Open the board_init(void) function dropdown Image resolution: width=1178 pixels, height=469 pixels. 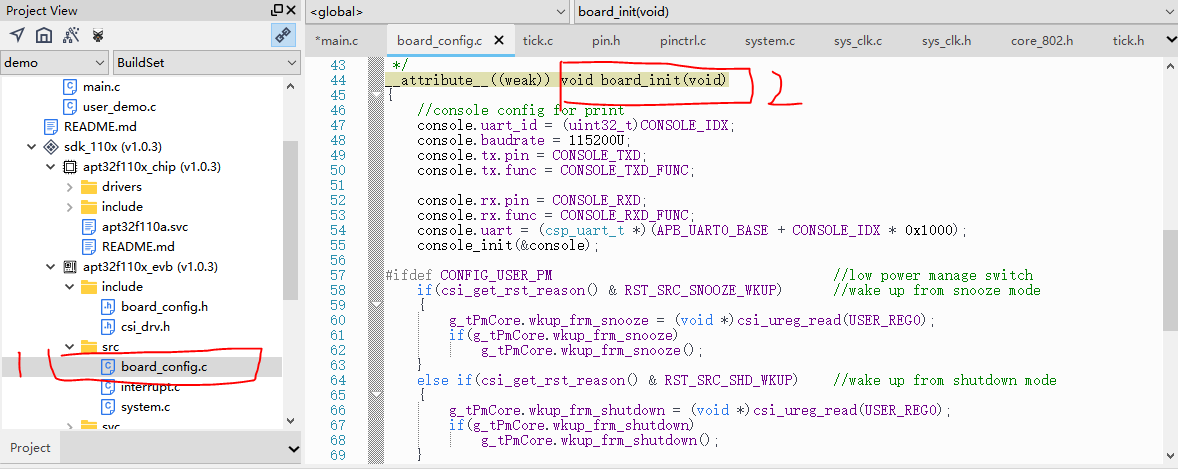click(x=874, y=11)
